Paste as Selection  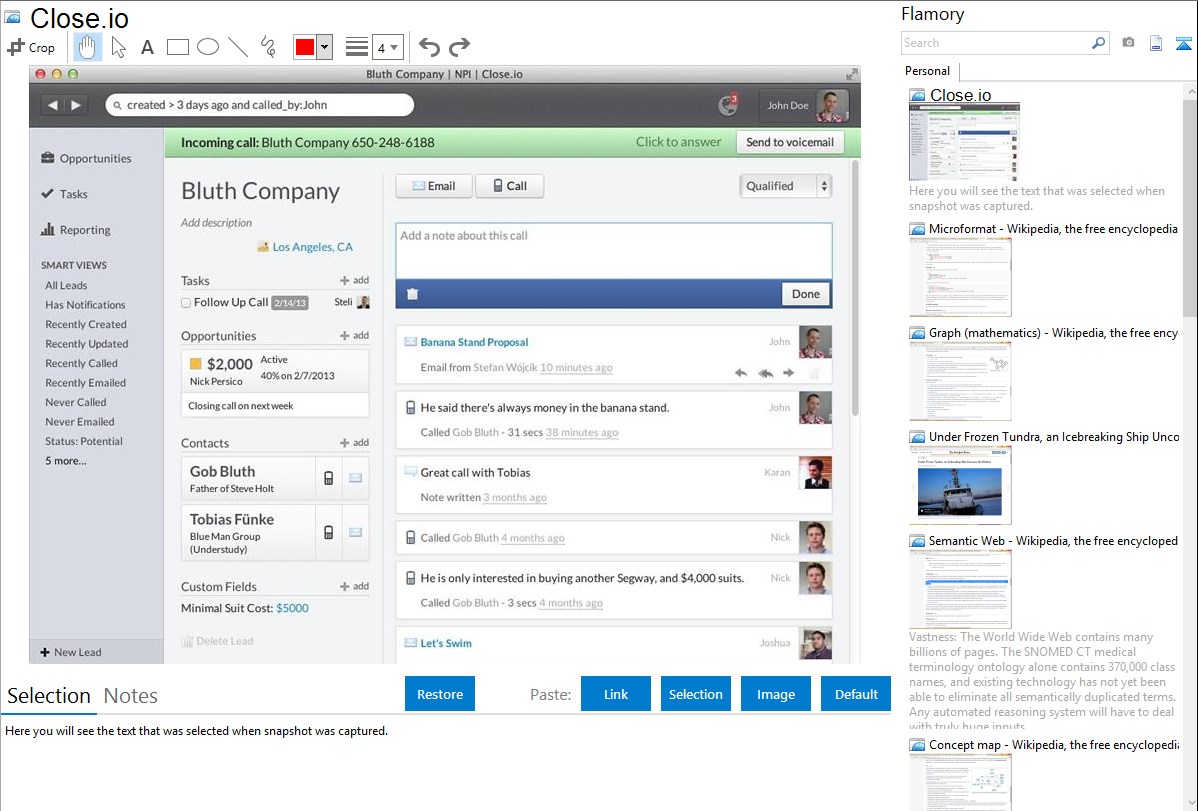[x=695, y=694]
